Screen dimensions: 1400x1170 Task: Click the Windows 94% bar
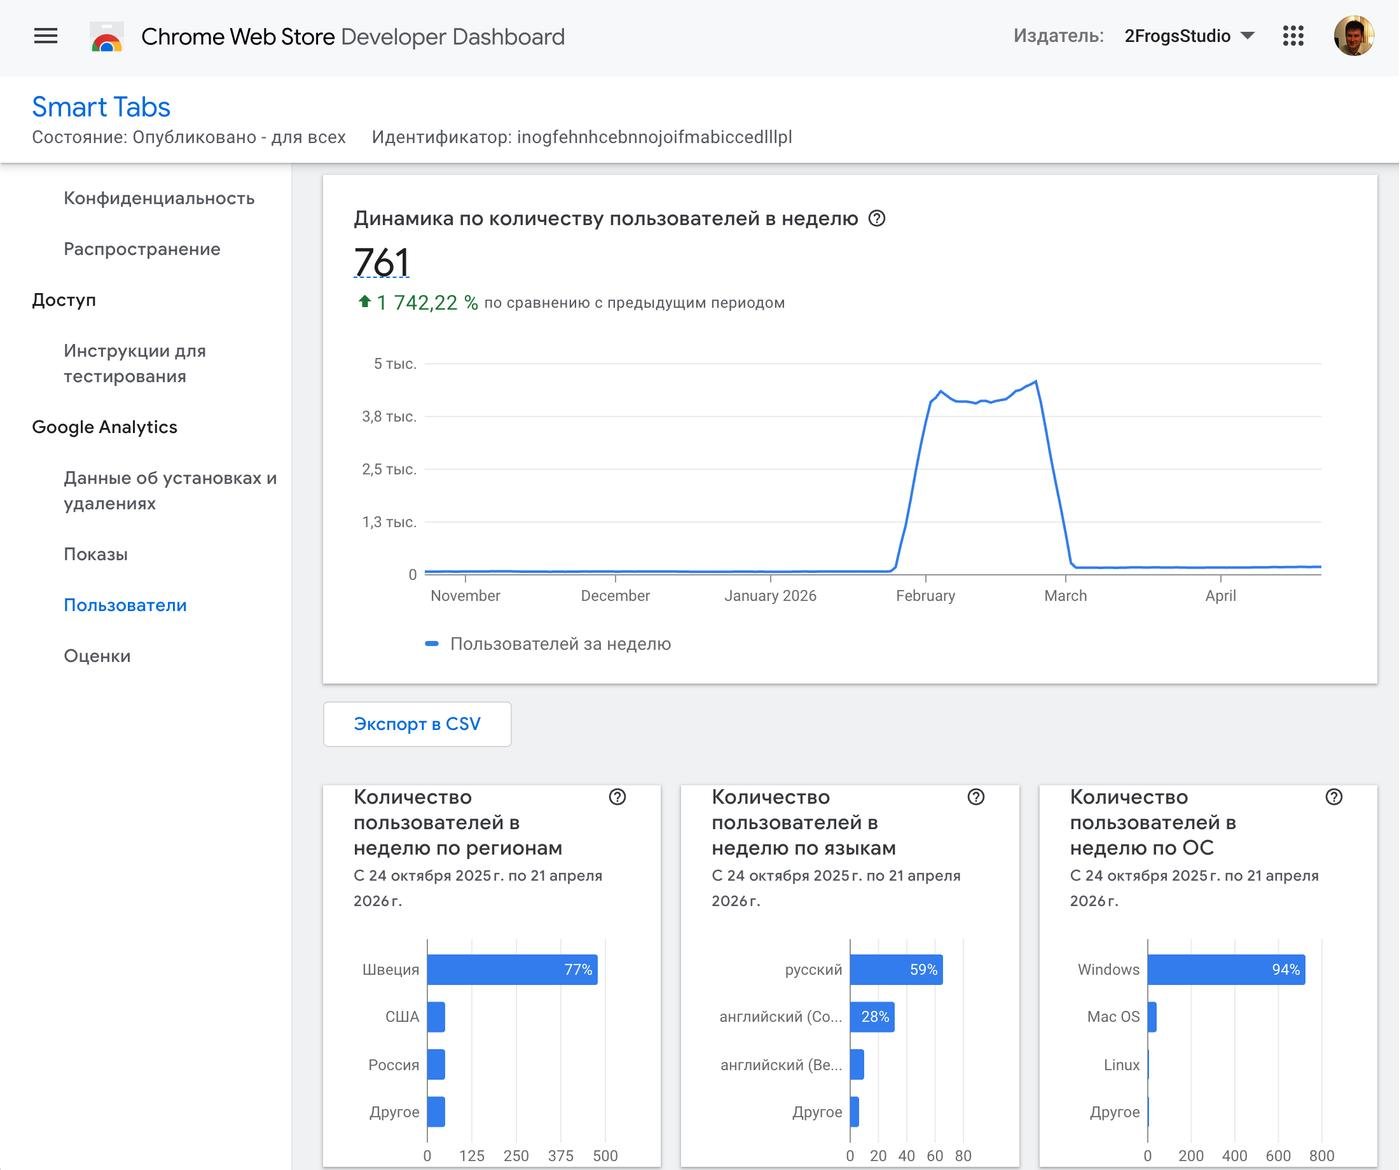pyautogui.click(x=1225, y=970)
